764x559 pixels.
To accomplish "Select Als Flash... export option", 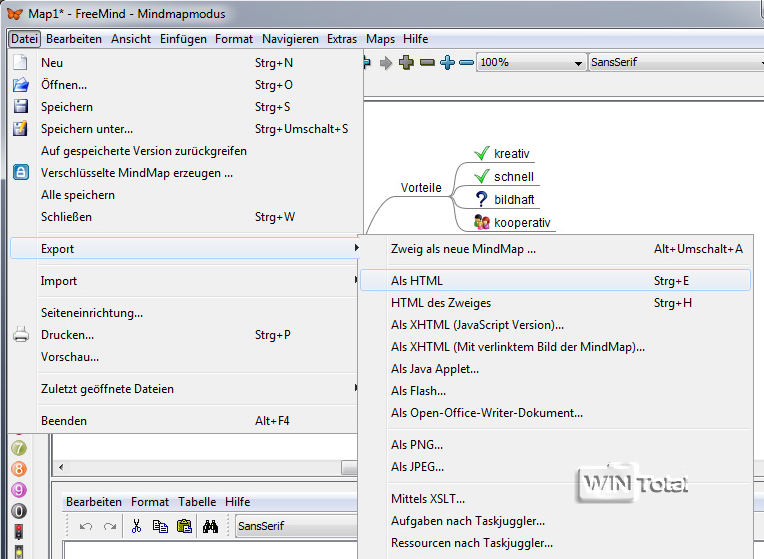I will 555,391.
